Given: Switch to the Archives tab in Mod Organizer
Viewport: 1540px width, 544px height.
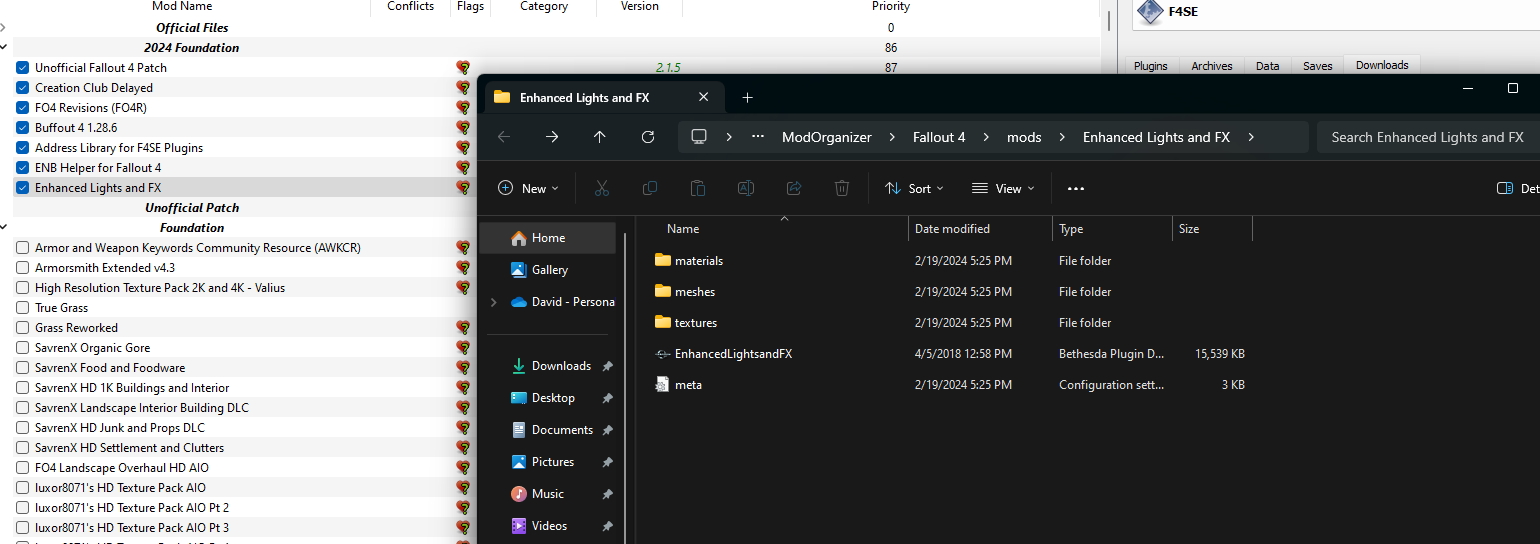Looking at the screenshot, I should [1212, 66].
